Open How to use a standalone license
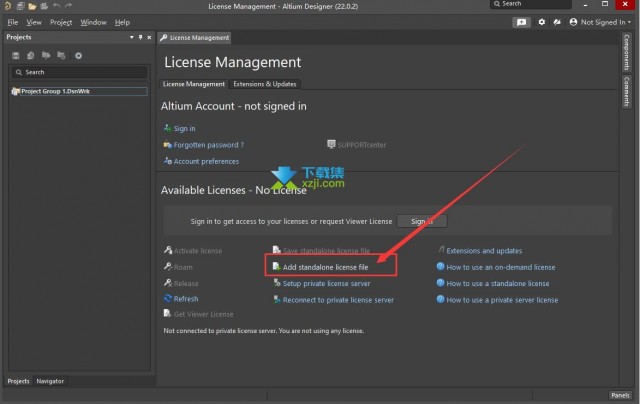 (498, 284)
